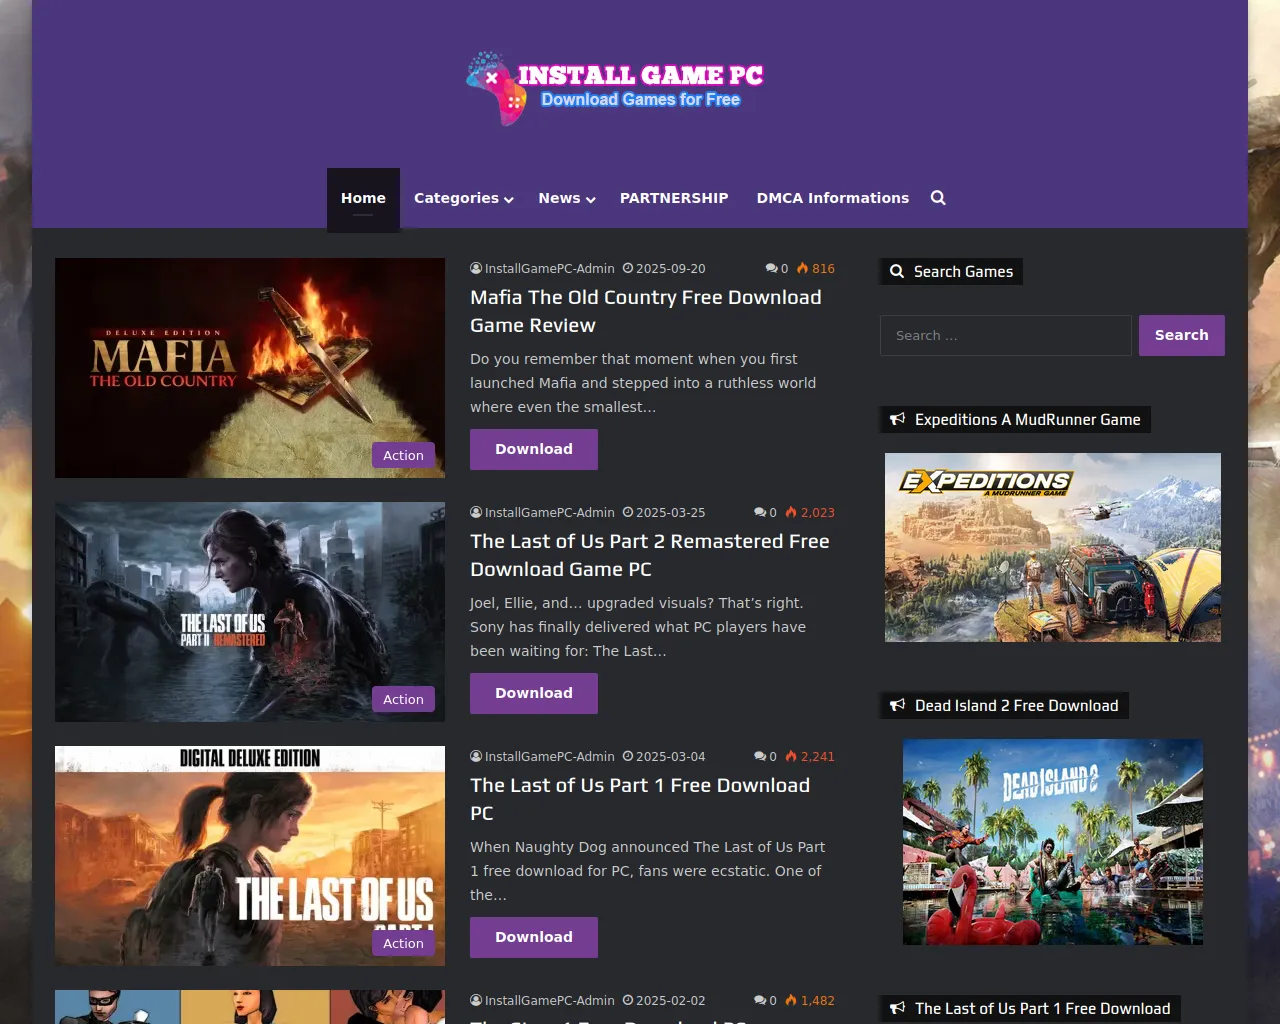Click InstallGamePC-Admin author link on Mafia post
The height and width of the screenshot is (1024, 1280).
click(x=550, y=268)
